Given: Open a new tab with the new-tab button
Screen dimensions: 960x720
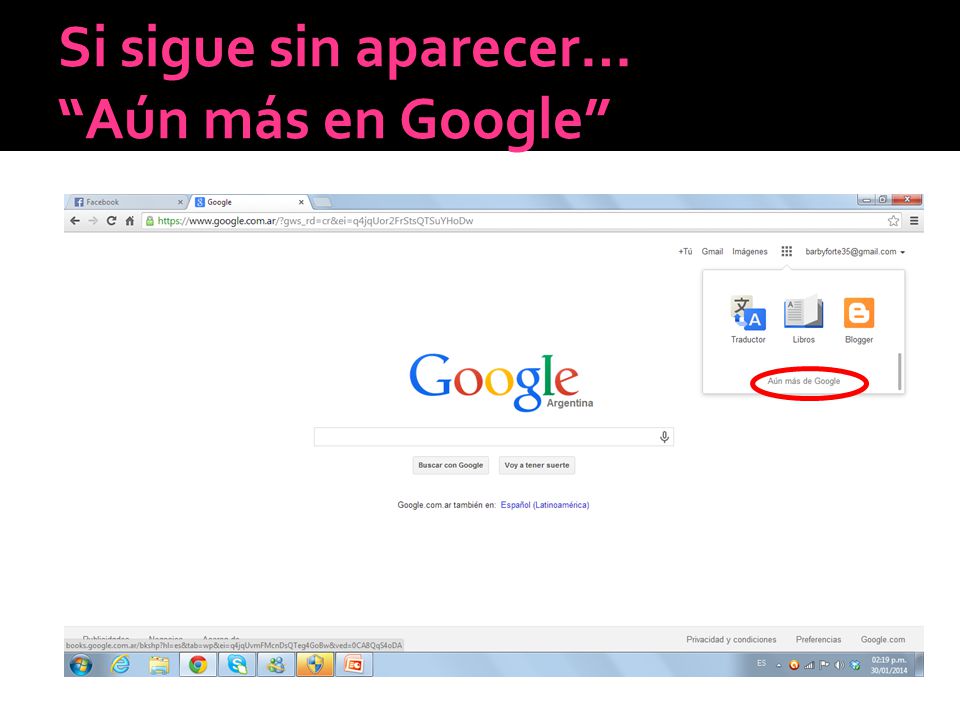Looking at the screenshot, I should click(x=323, y=202).
